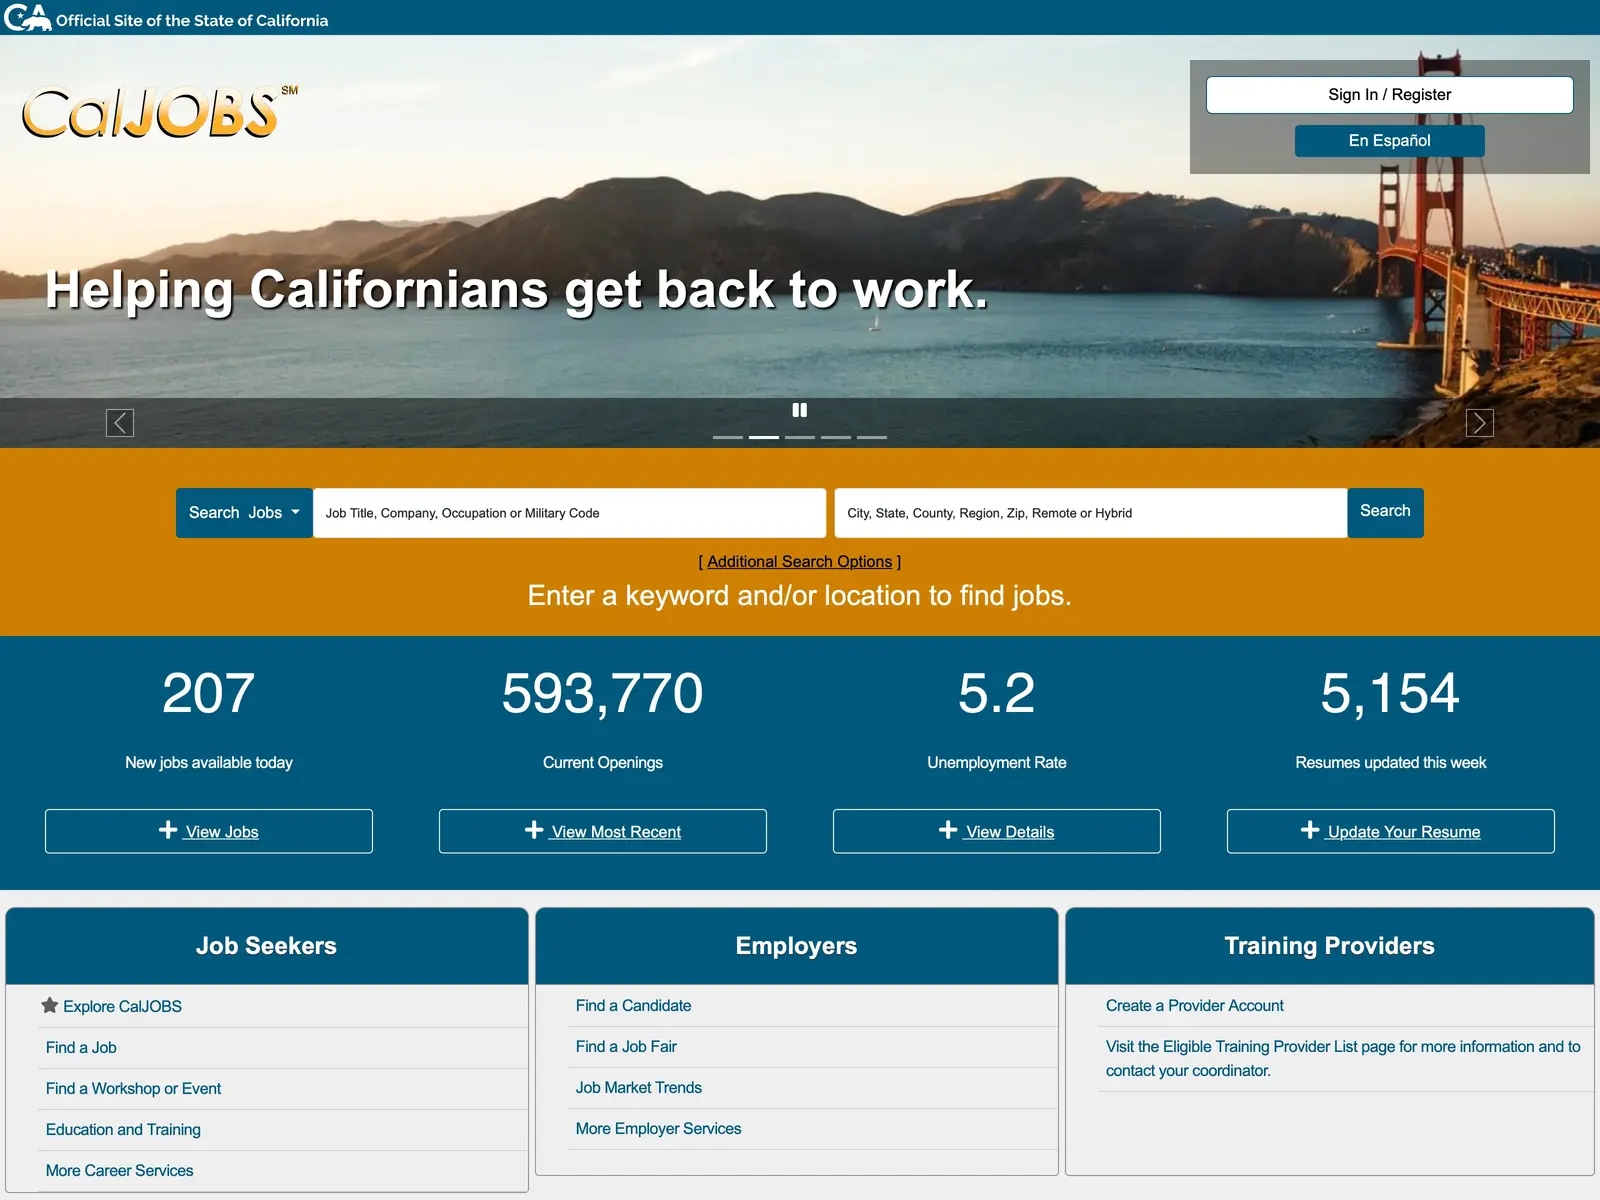Viewport: 1600px width, 1200px height.
Task: Open the Search Jobs dropdown
Action: click(x=244, y=513)
